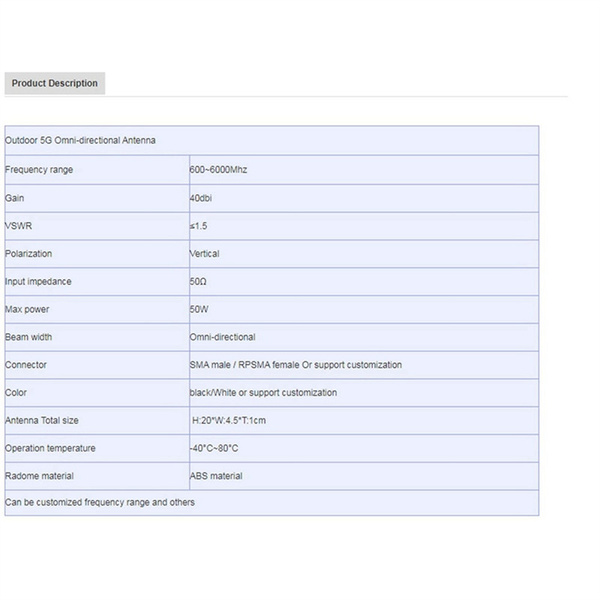Click the -40°C~80°C temperature value
Image resolution: width=600 pixels, height=600 pixels.
214,449
